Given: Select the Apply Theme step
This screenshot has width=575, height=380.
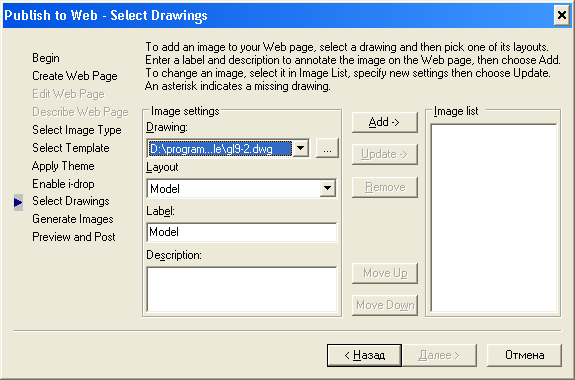Looking at the screenshot, I should (x=63, y=166).
